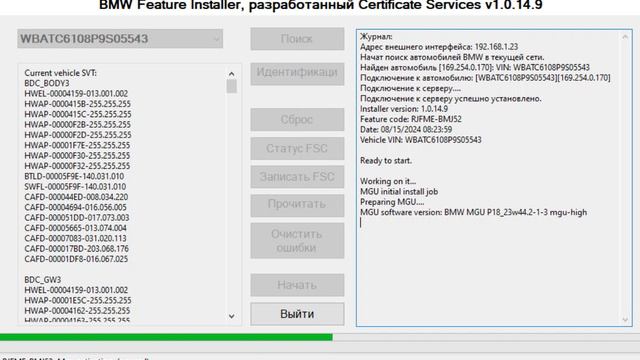The height and width of the screenshot is (360, 640).
Task: Click the Поиск button
Action: pyautogui.click(x=297, y=39)
